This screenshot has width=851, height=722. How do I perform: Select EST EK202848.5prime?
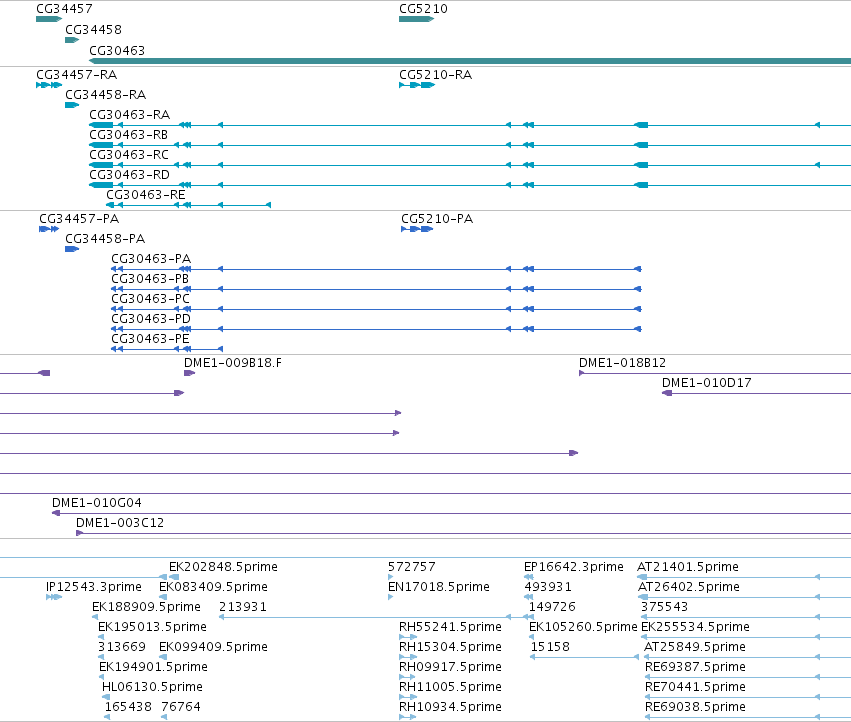point(174,577)
